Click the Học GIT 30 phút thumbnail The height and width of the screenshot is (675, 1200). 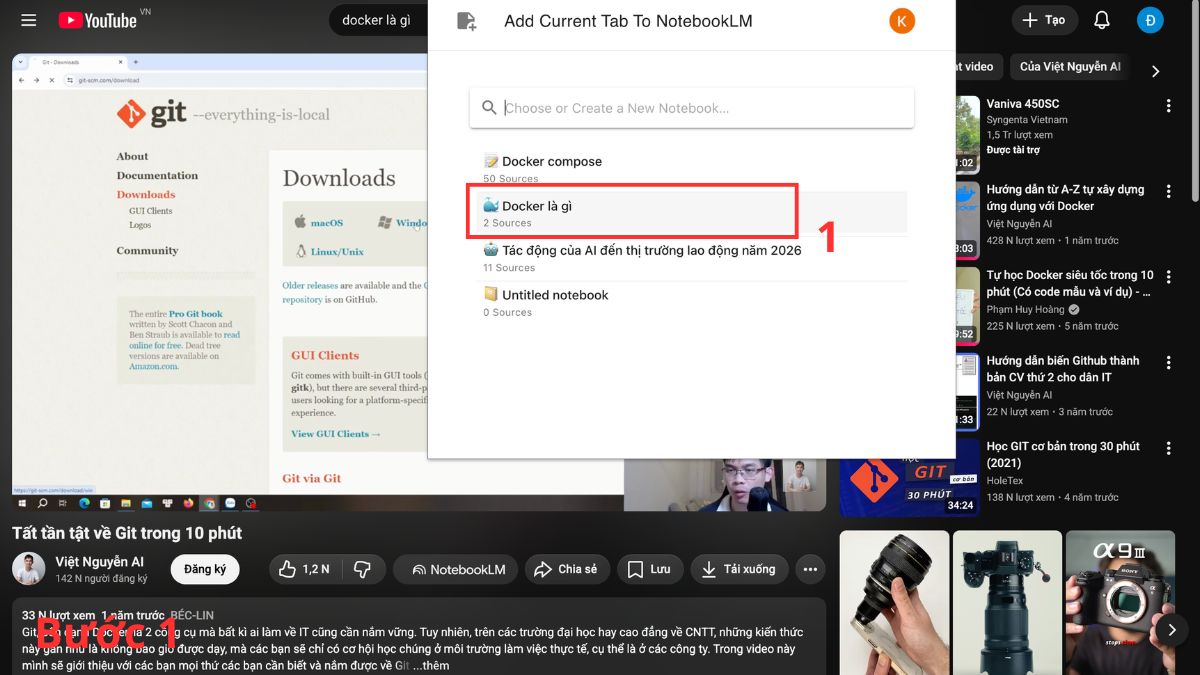(910, 478)
